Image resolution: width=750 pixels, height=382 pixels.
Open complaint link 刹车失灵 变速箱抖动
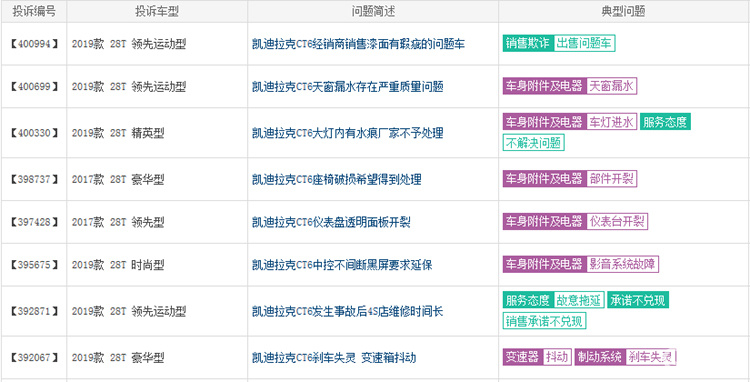click(334, 358)
